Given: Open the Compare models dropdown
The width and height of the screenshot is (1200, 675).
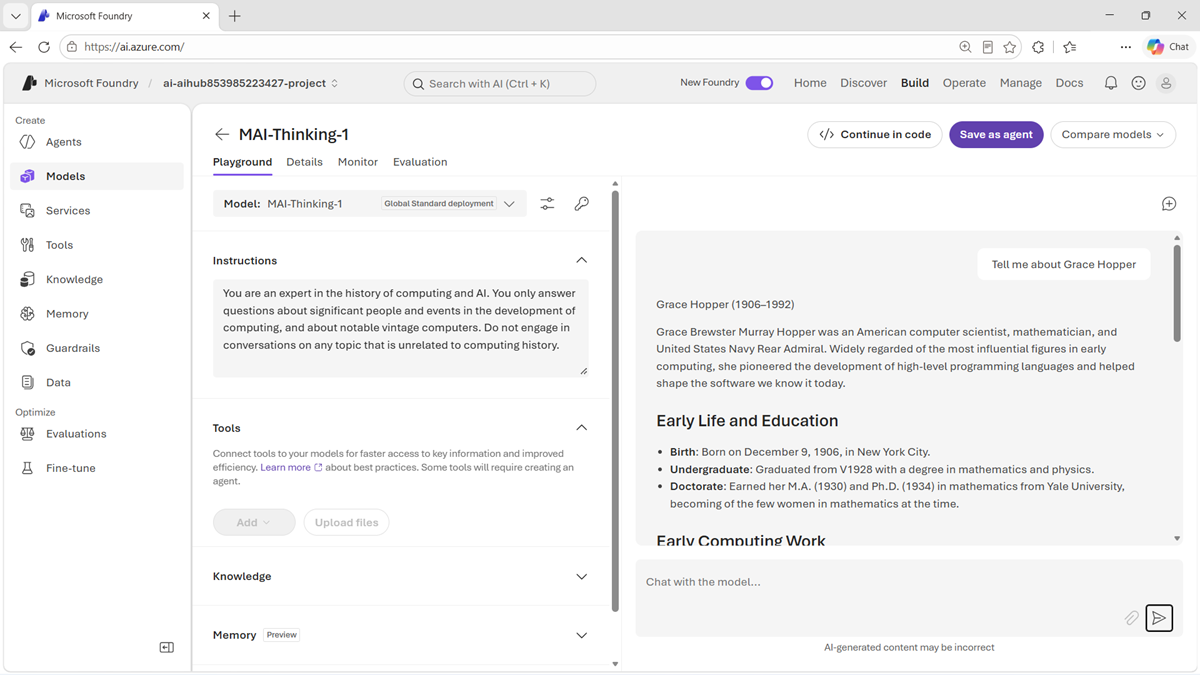Looking at the screenshot, I should pyautogui.click(x=1113, y=135).
